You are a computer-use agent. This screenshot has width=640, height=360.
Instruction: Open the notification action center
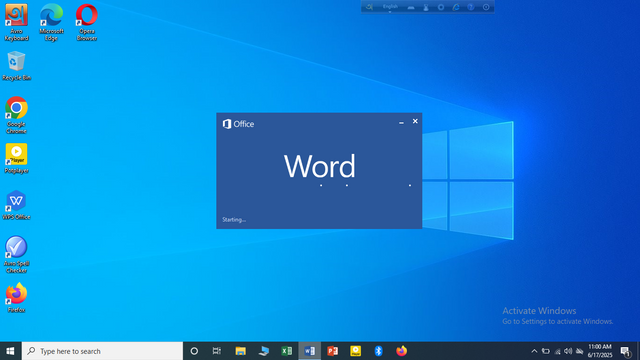pyautogui.click(x=625, y=351)
